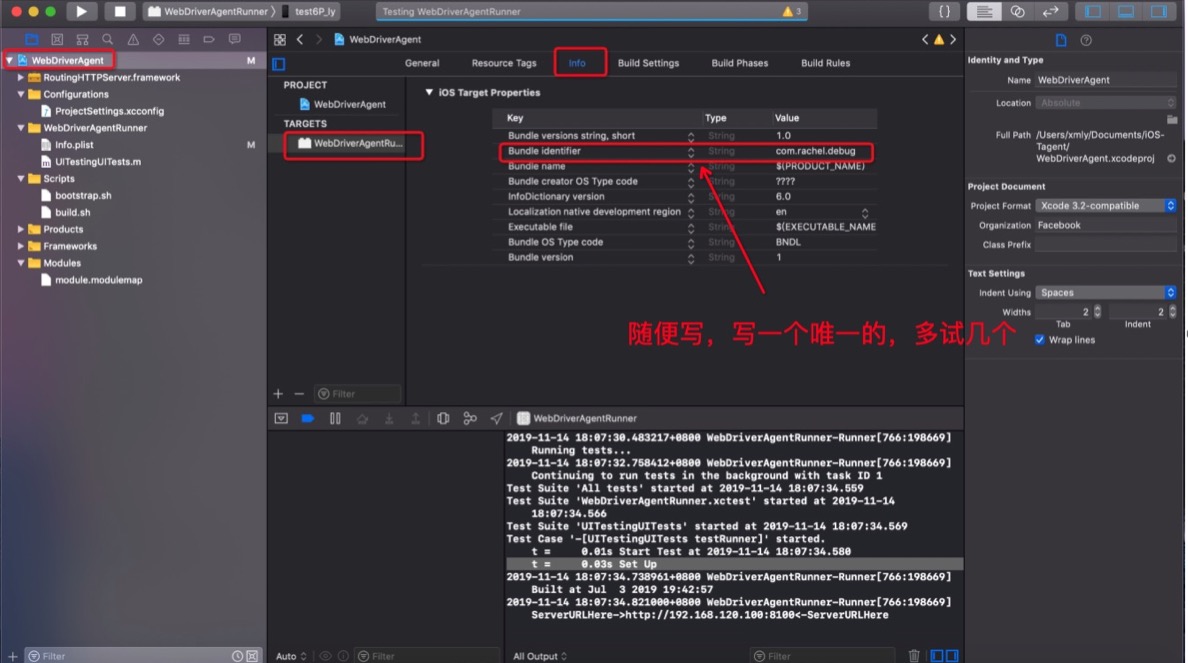Image resolution: width=1188 pixels, height=663 pixels.
Task: Clear console with the trash icon
Action: click(x=914, y=656)
